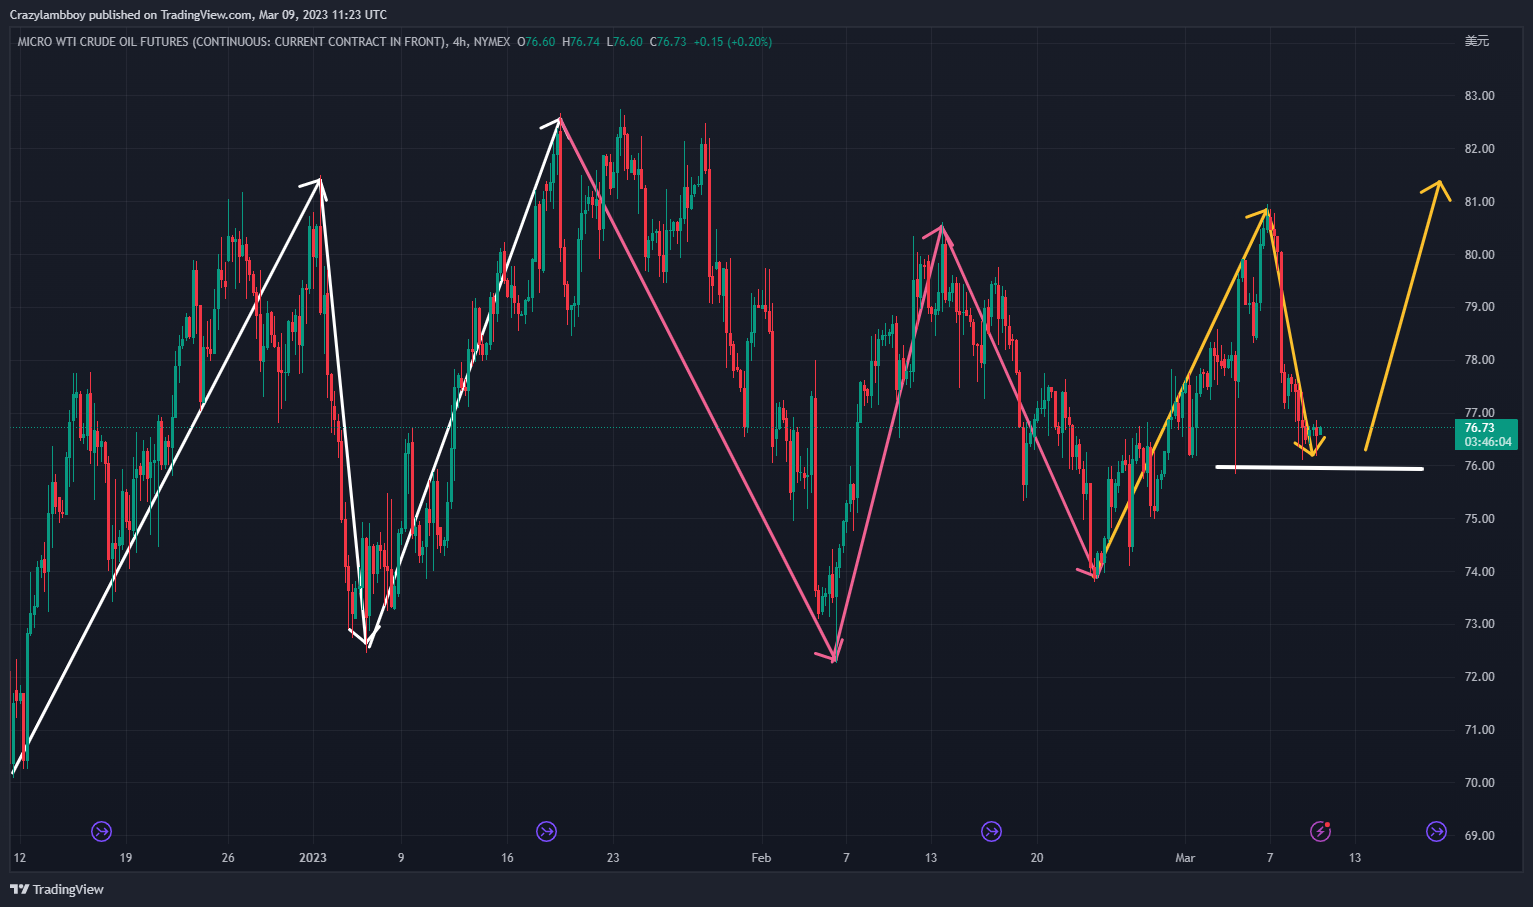Click the Feb month label on time axis

761,858
